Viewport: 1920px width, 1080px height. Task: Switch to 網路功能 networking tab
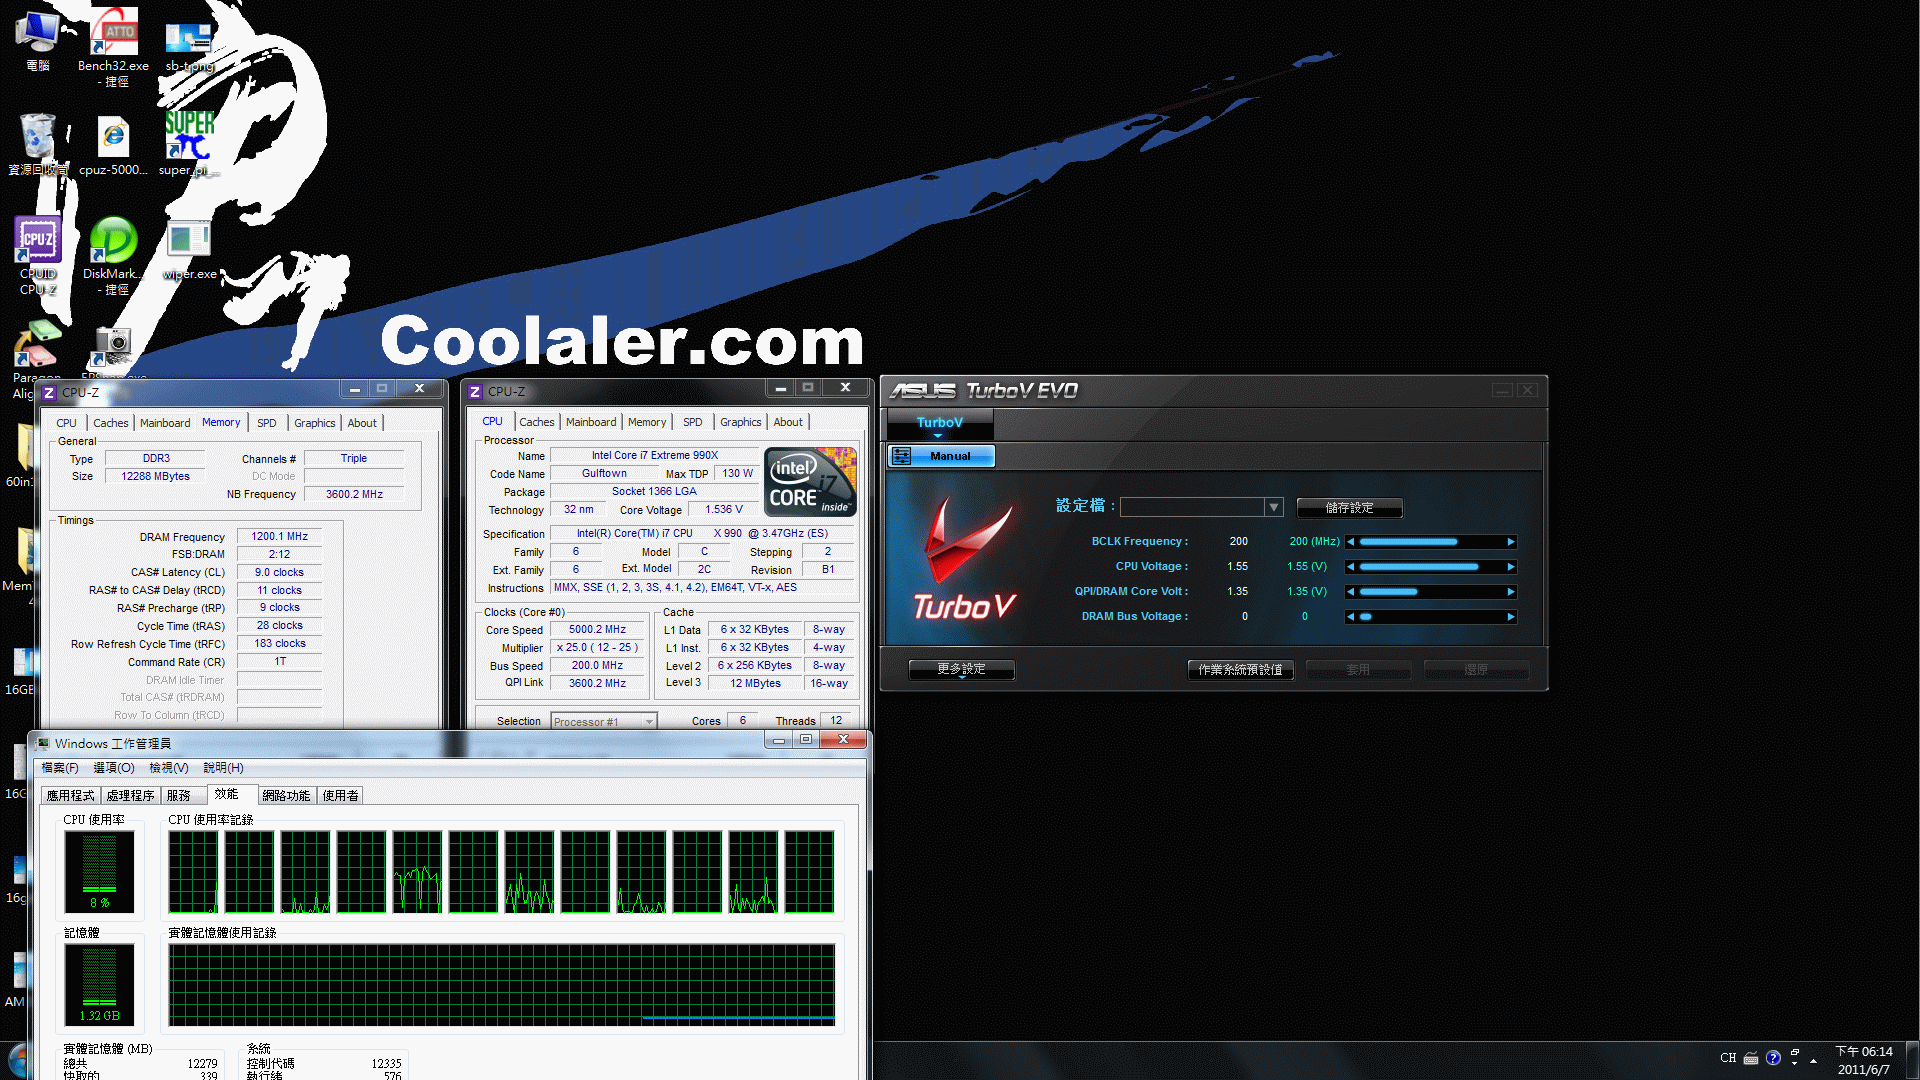click(x=286, y=796)
